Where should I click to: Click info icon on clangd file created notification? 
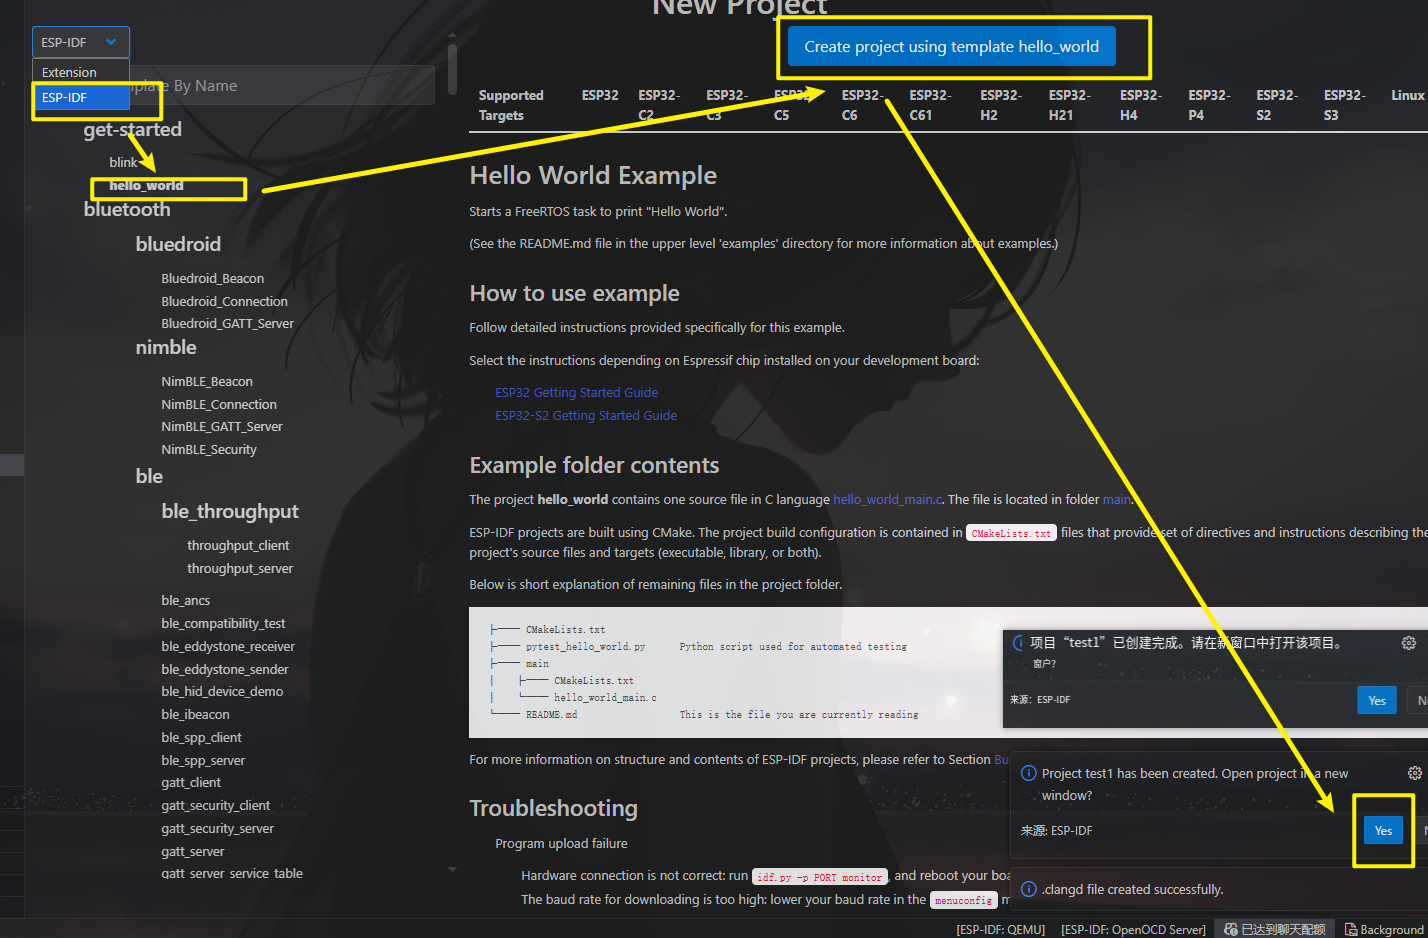pyautogui.click(x=1028, y=889)
